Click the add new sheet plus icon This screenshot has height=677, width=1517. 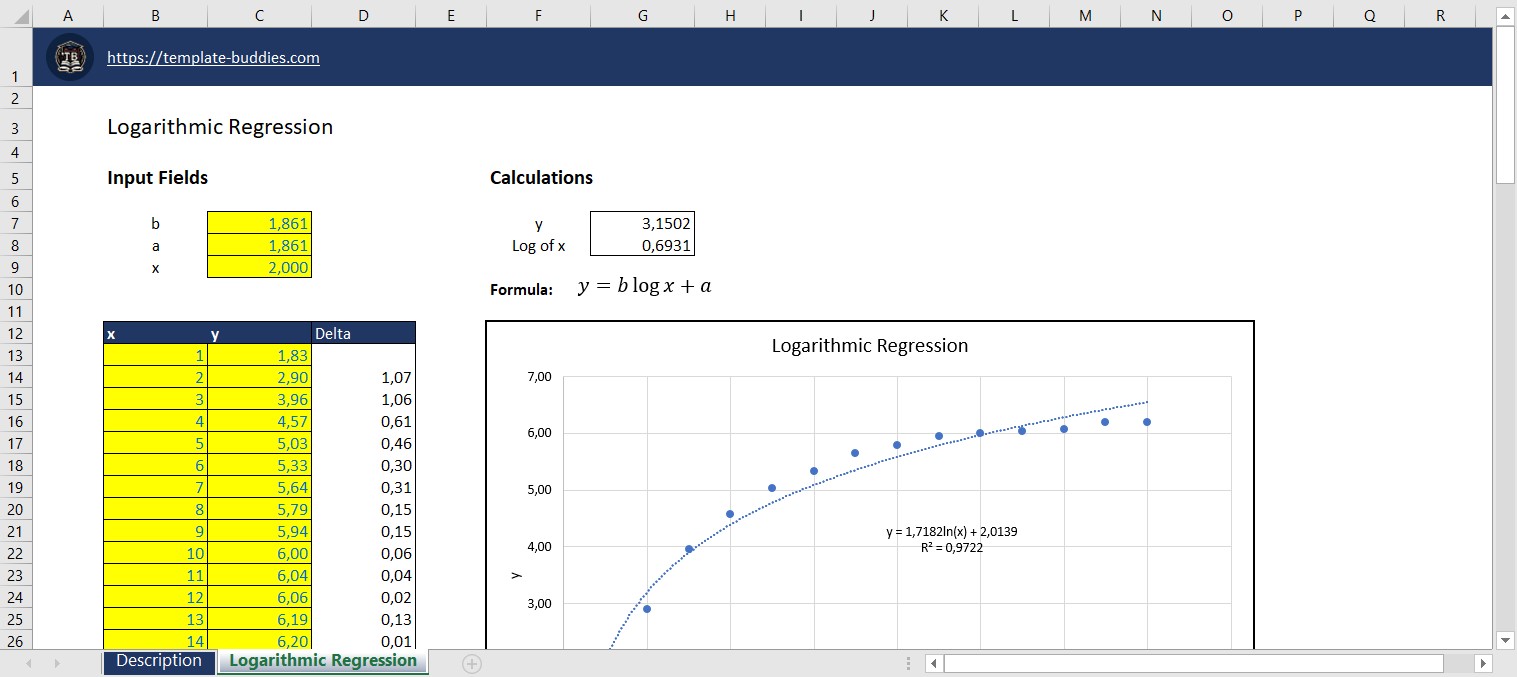click(x=470, y=662)
